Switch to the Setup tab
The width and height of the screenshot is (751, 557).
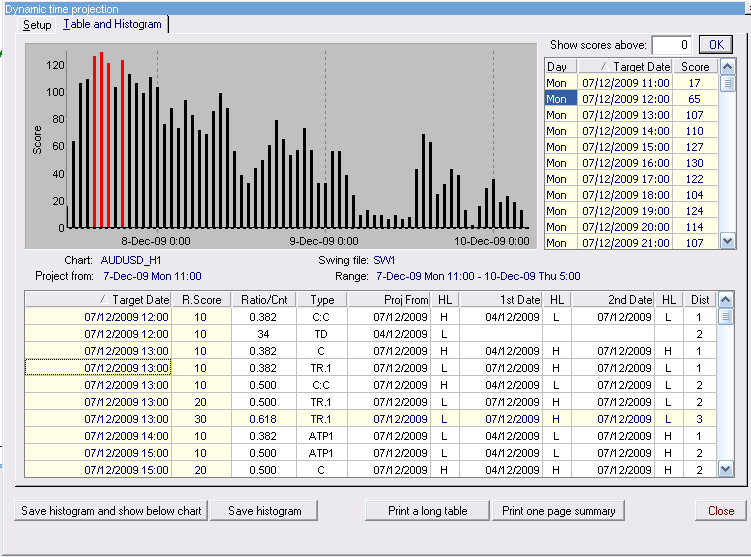(37, 24)
